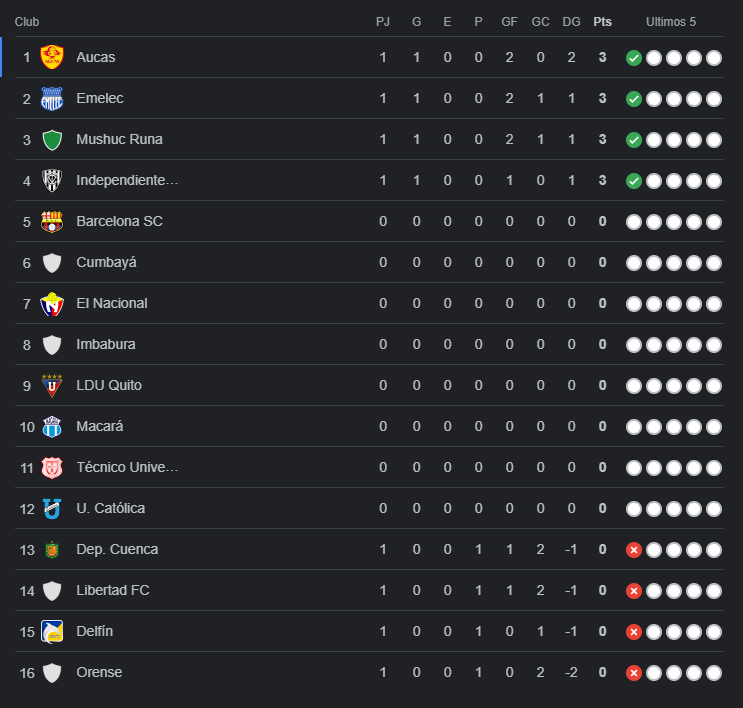Click the Macará crest icon

coord(52,427)
